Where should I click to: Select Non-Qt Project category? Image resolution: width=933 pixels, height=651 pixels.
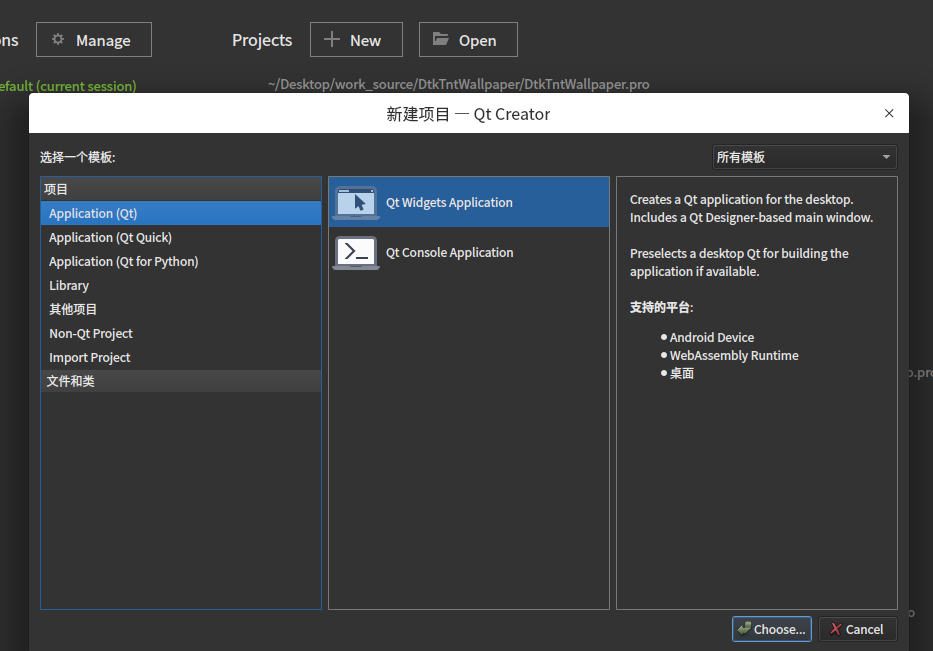click(181, 333)
